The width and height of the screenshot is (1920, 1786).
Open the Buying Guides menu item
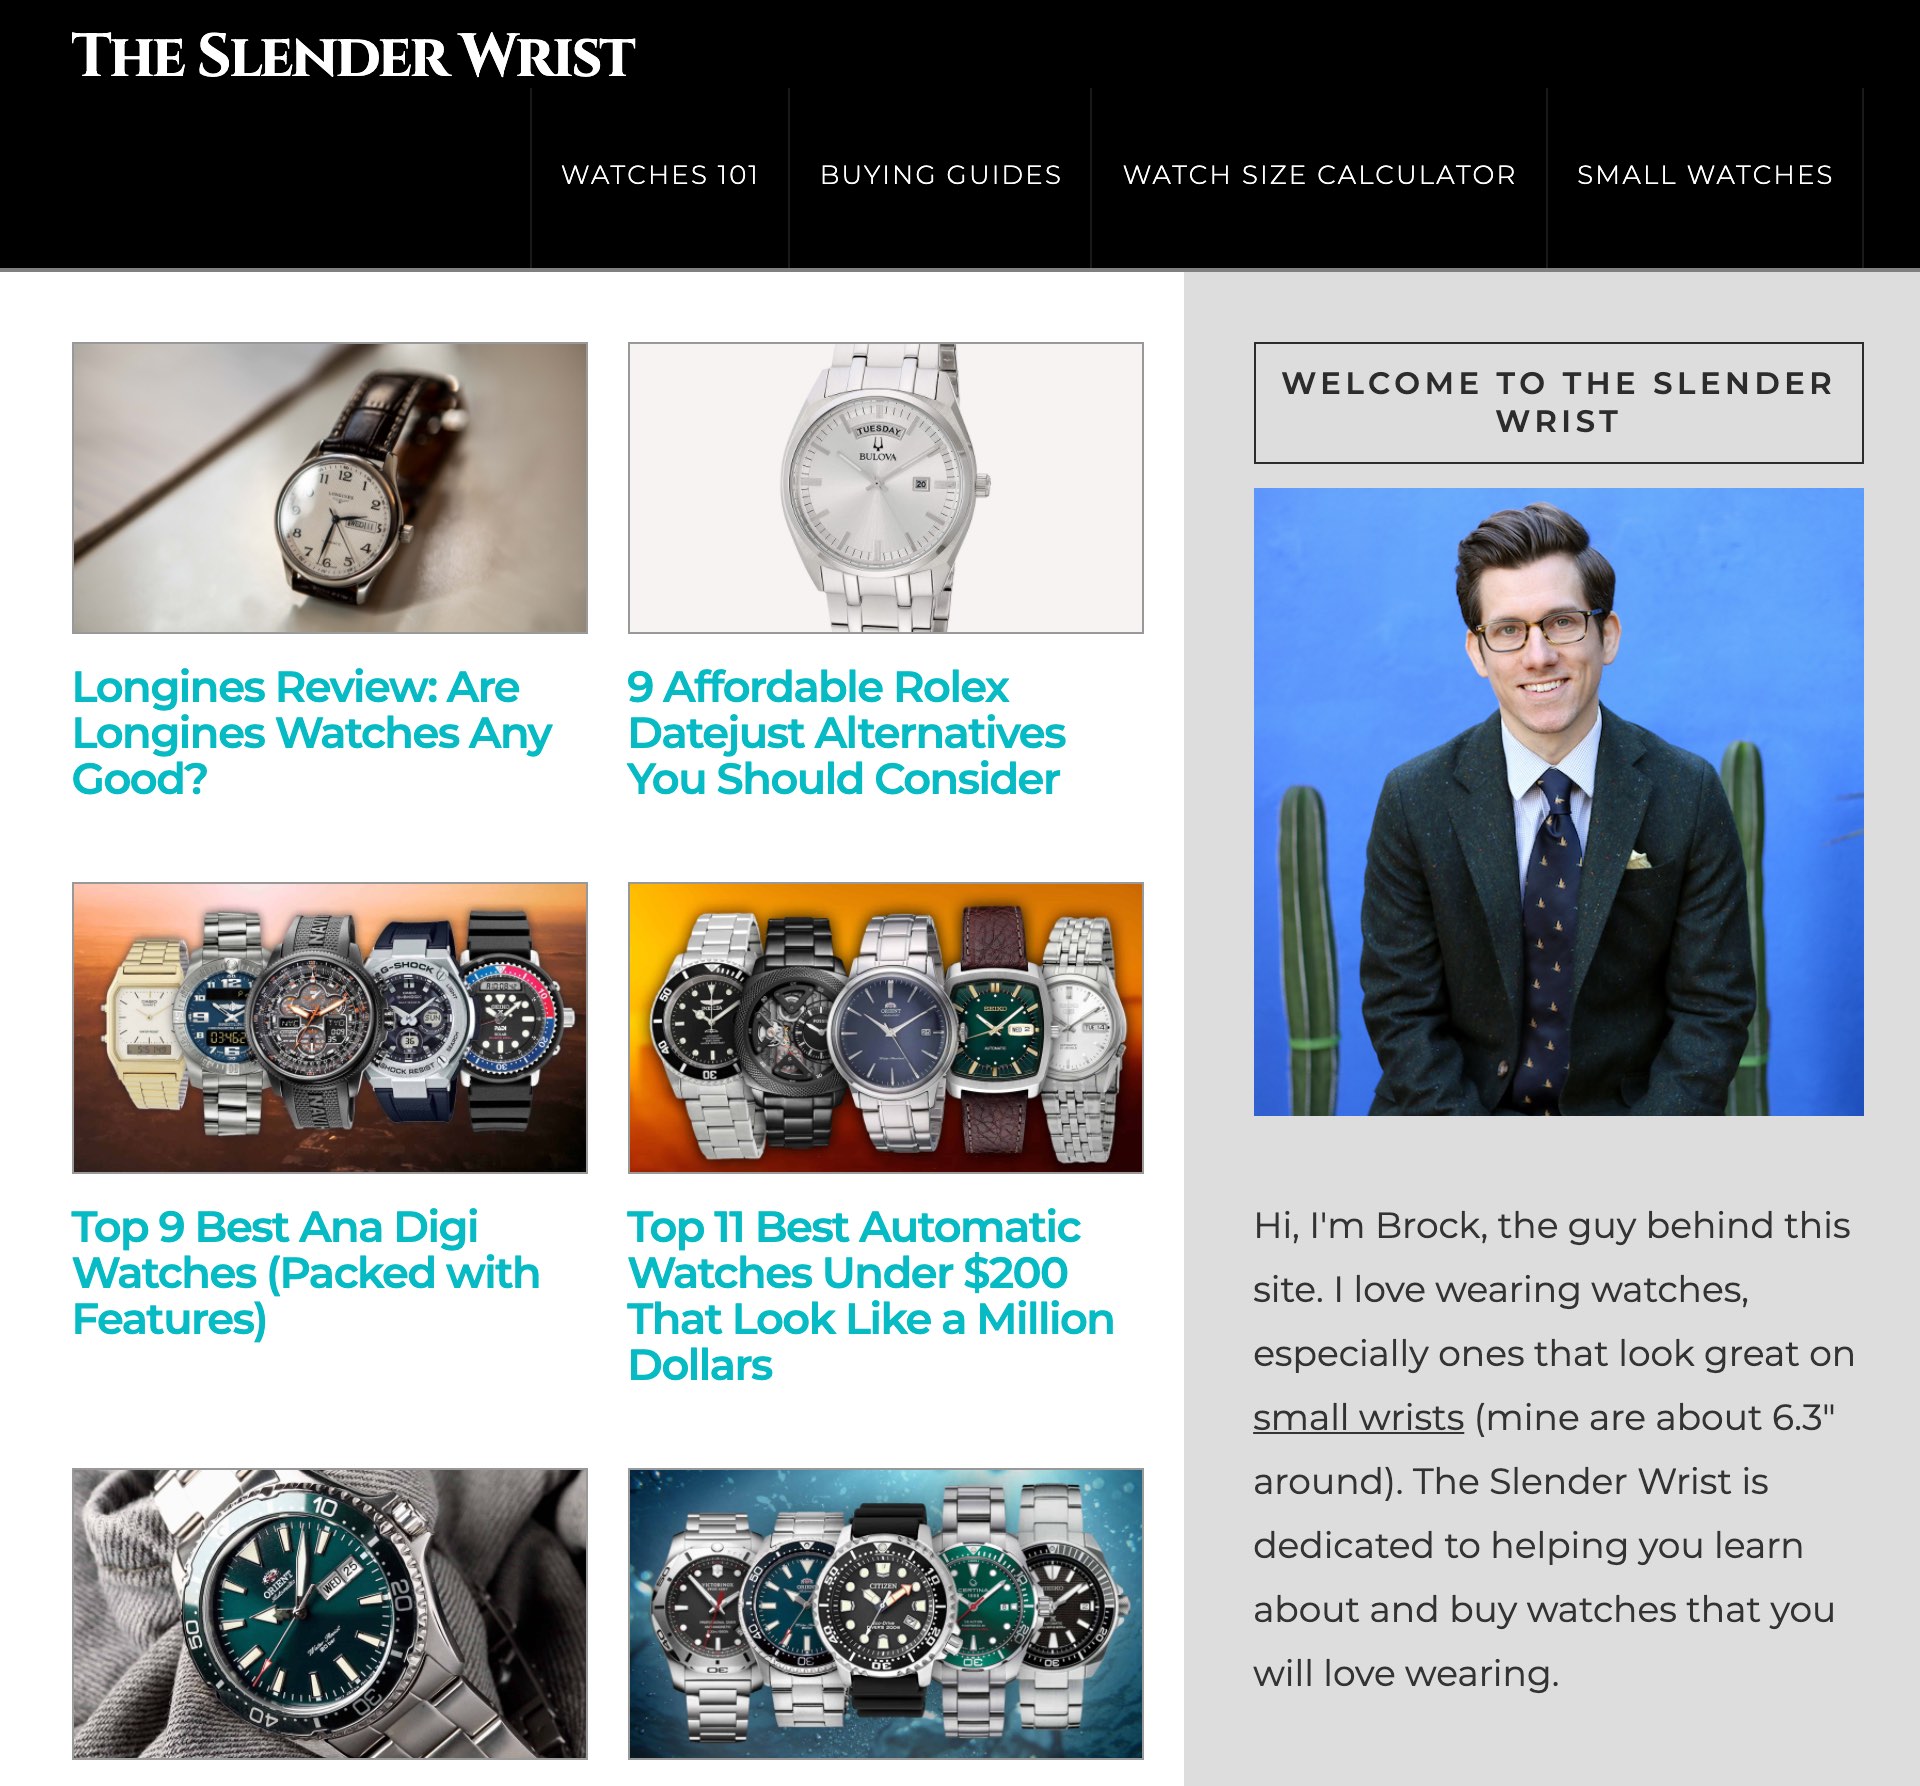[940, 175]
